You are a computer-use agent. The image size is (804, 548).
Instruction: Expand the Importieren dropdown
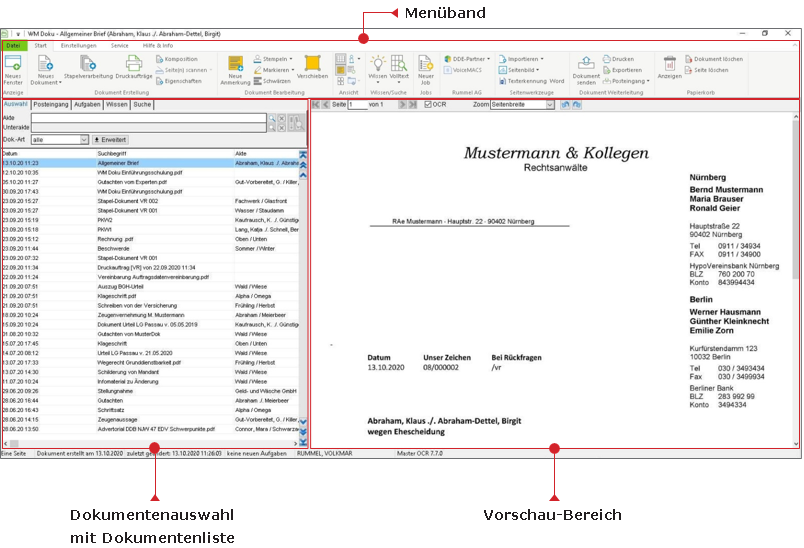tap(542, 59)
